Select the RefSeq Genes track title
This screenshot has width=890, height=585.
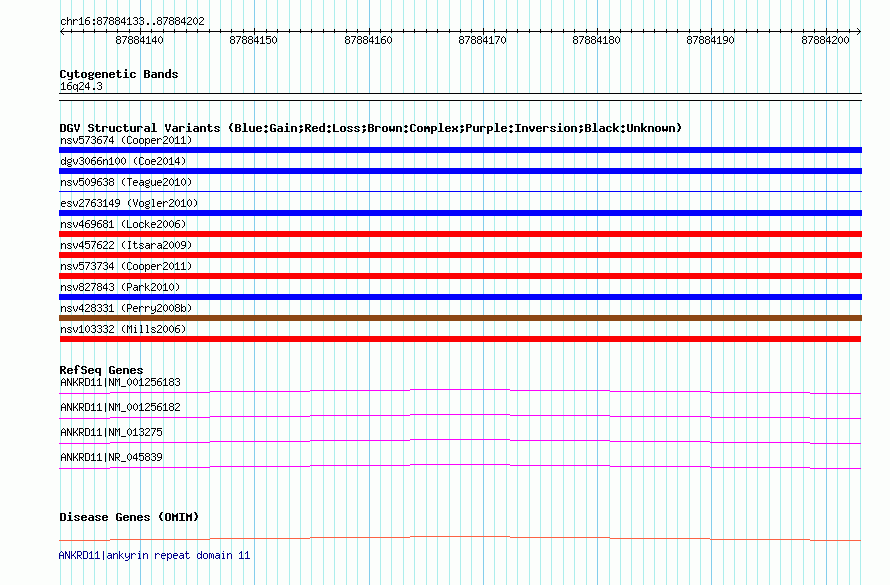(101, 370)
